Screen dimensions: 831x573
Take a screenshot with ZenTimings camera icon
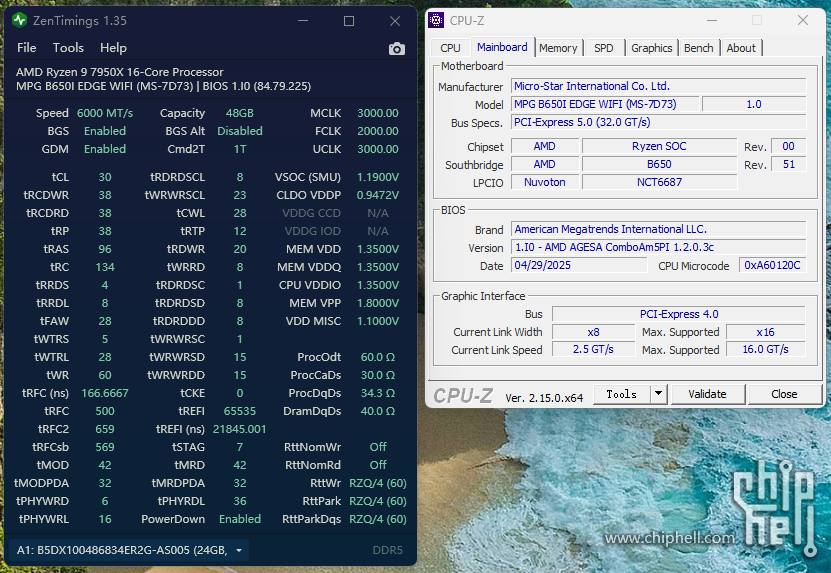click(x=396, y=49)
